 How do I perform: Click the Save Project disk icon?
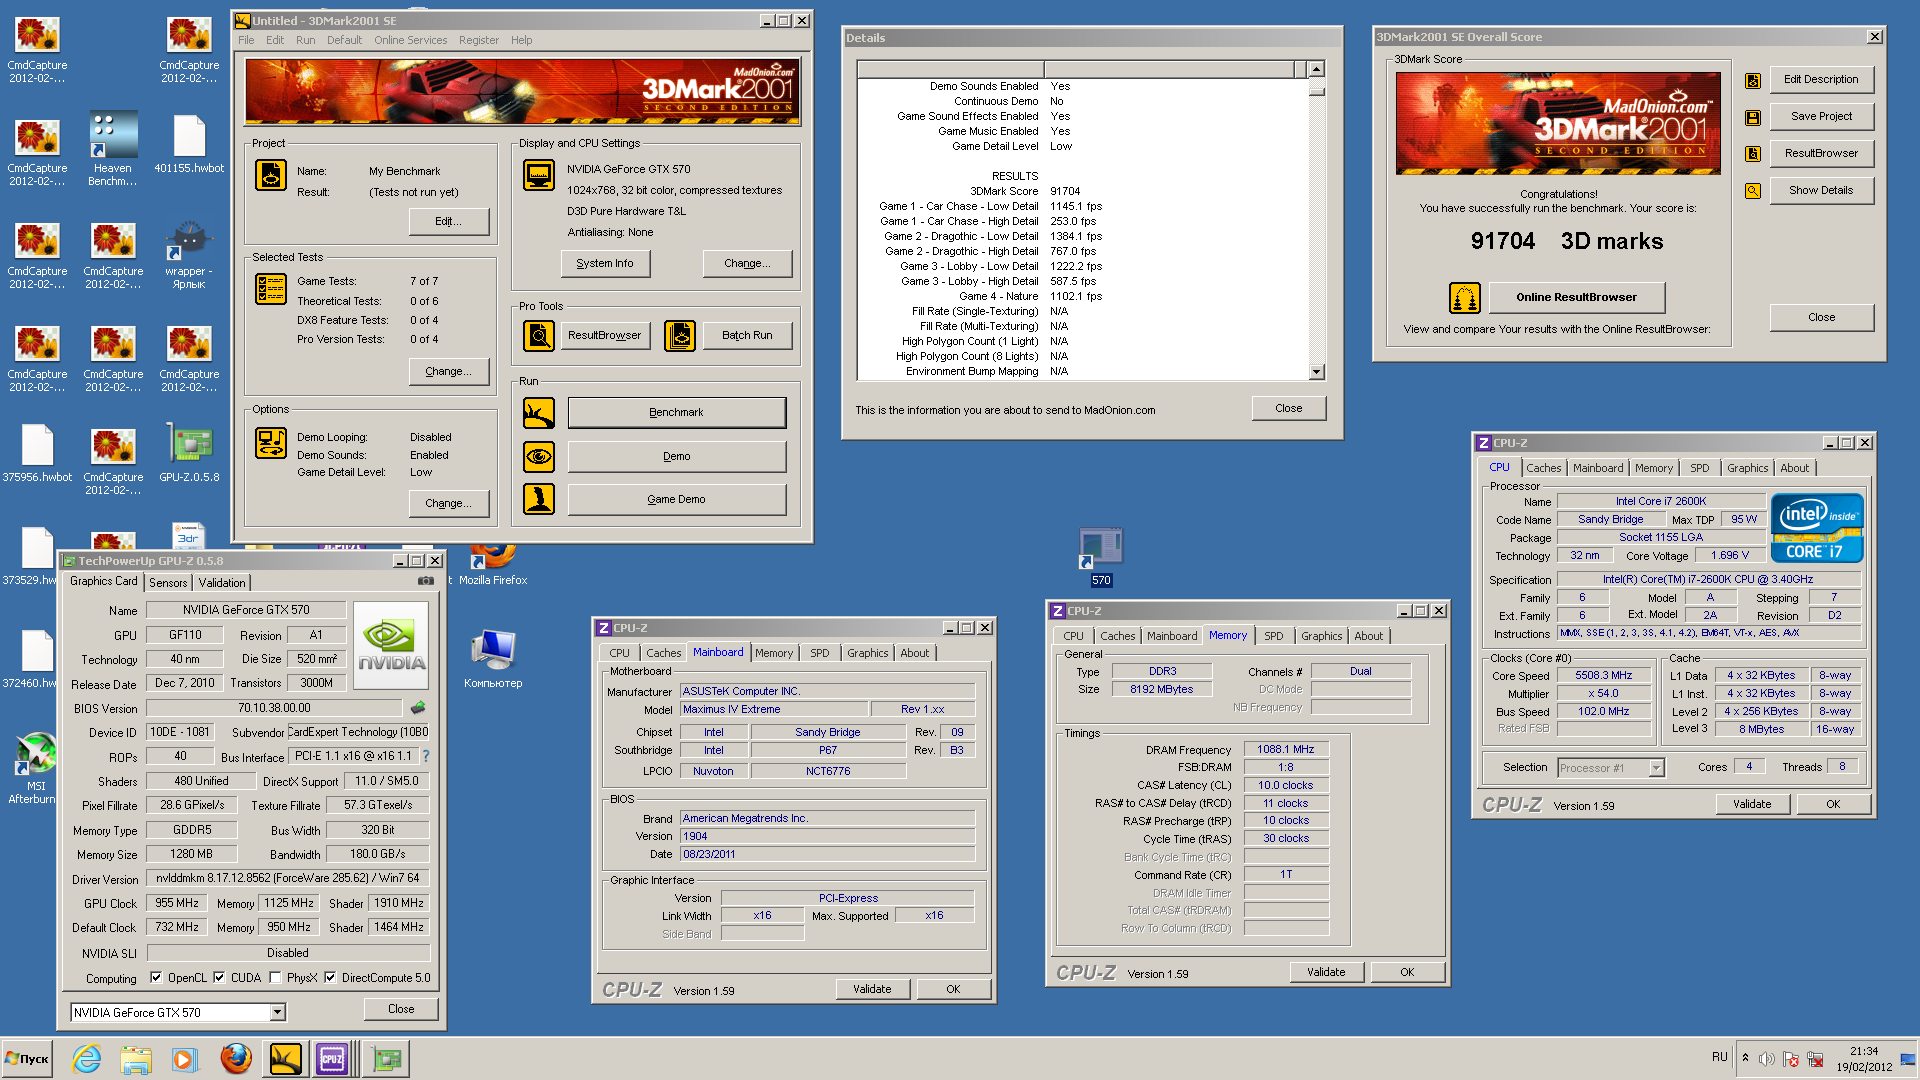pos(1753,117)
